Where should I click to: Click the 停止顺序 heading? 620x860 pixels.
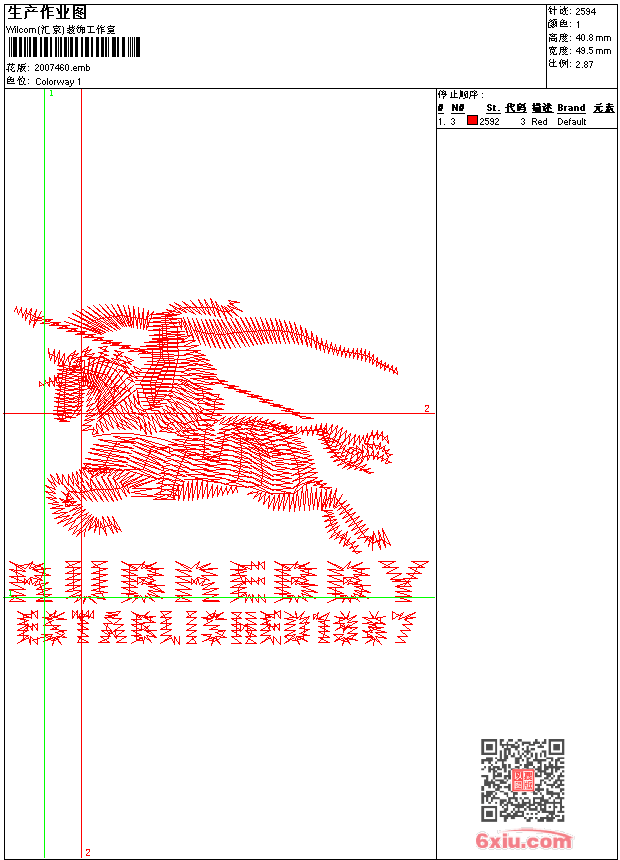pyautogui.click(x=461, y=95)
